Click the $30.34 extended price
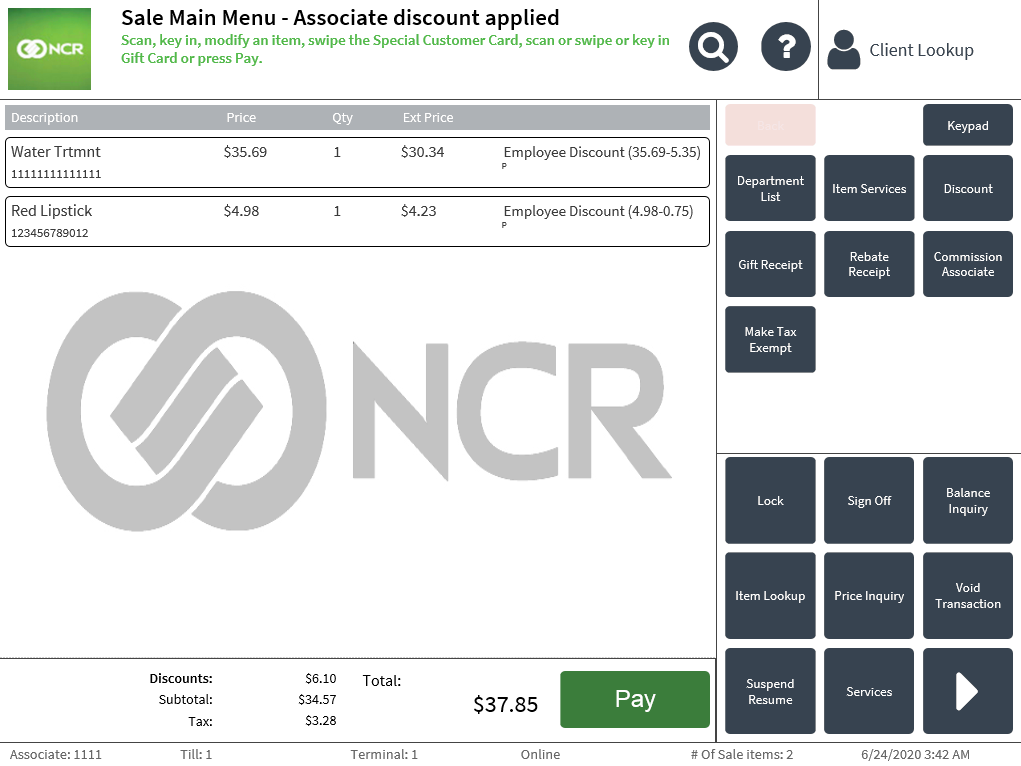This screenshot has width=1021, height=766. point(422,152)
